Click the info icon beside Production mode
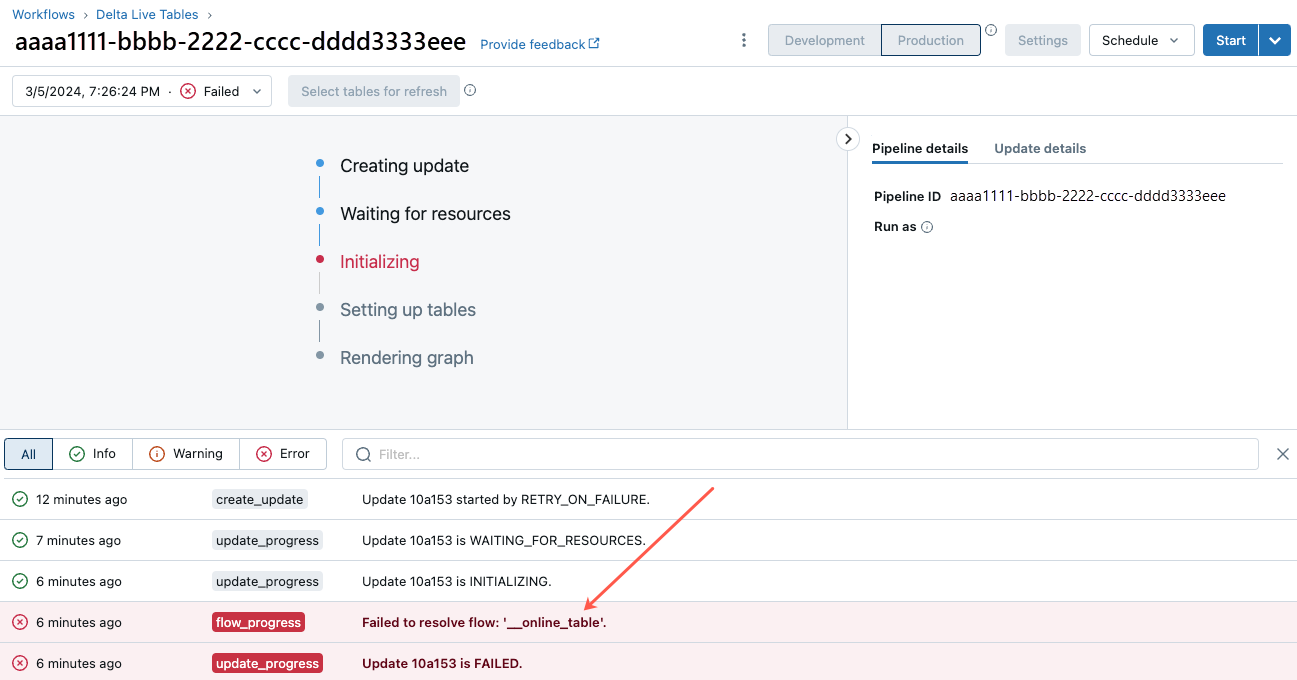 pos(990,31)
